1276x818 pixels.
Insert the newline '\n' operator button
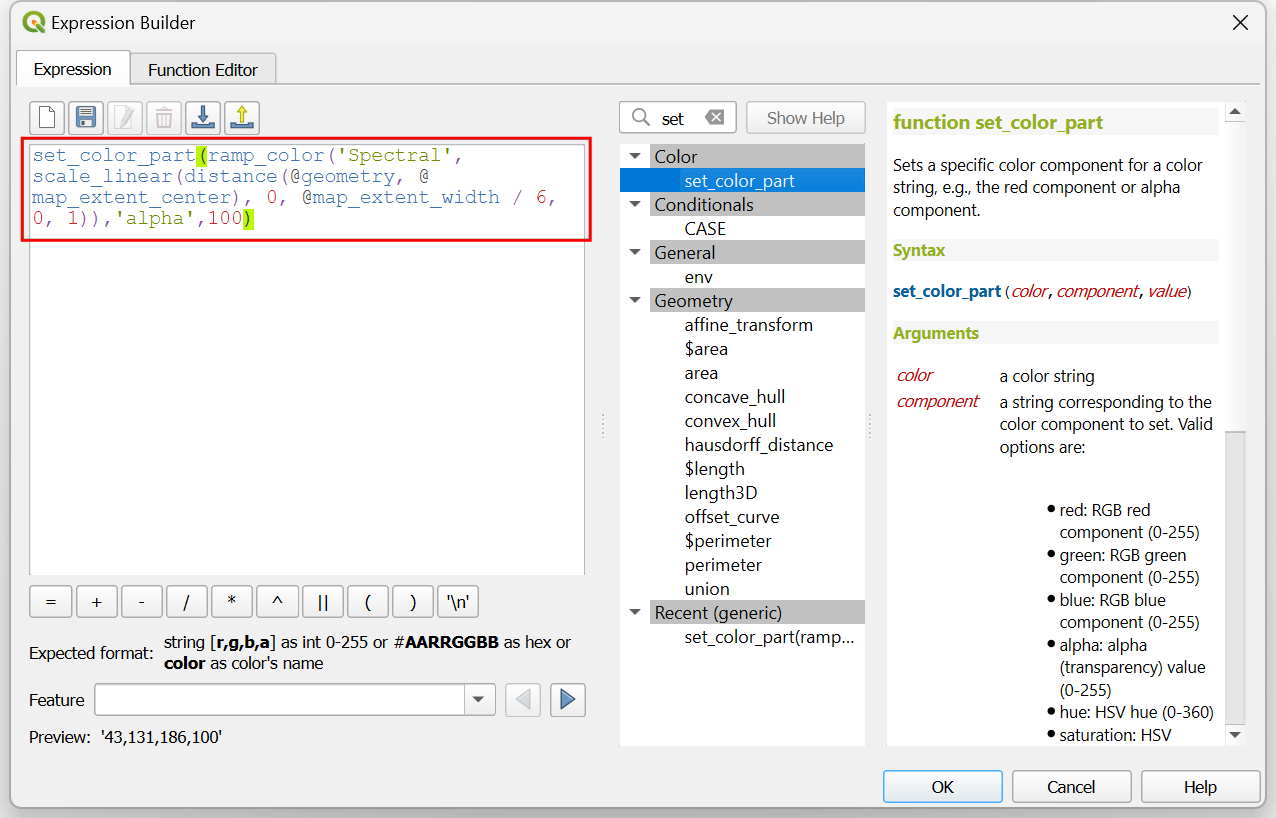pyautogui.click(x=459, y=602)
